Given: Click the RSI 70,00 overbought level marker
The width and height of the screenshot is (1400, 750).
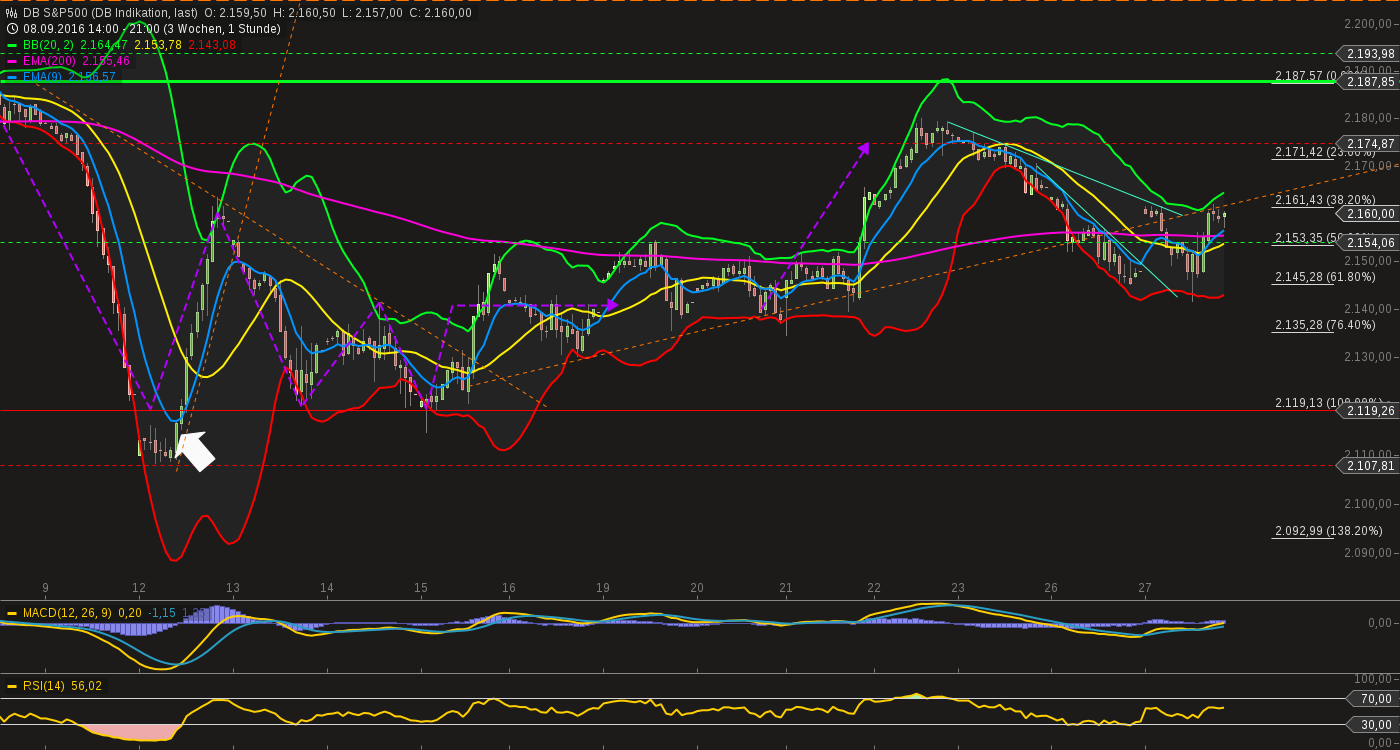Looking at the screenshot, I should pyautogui.click(x=1372, y=698).
